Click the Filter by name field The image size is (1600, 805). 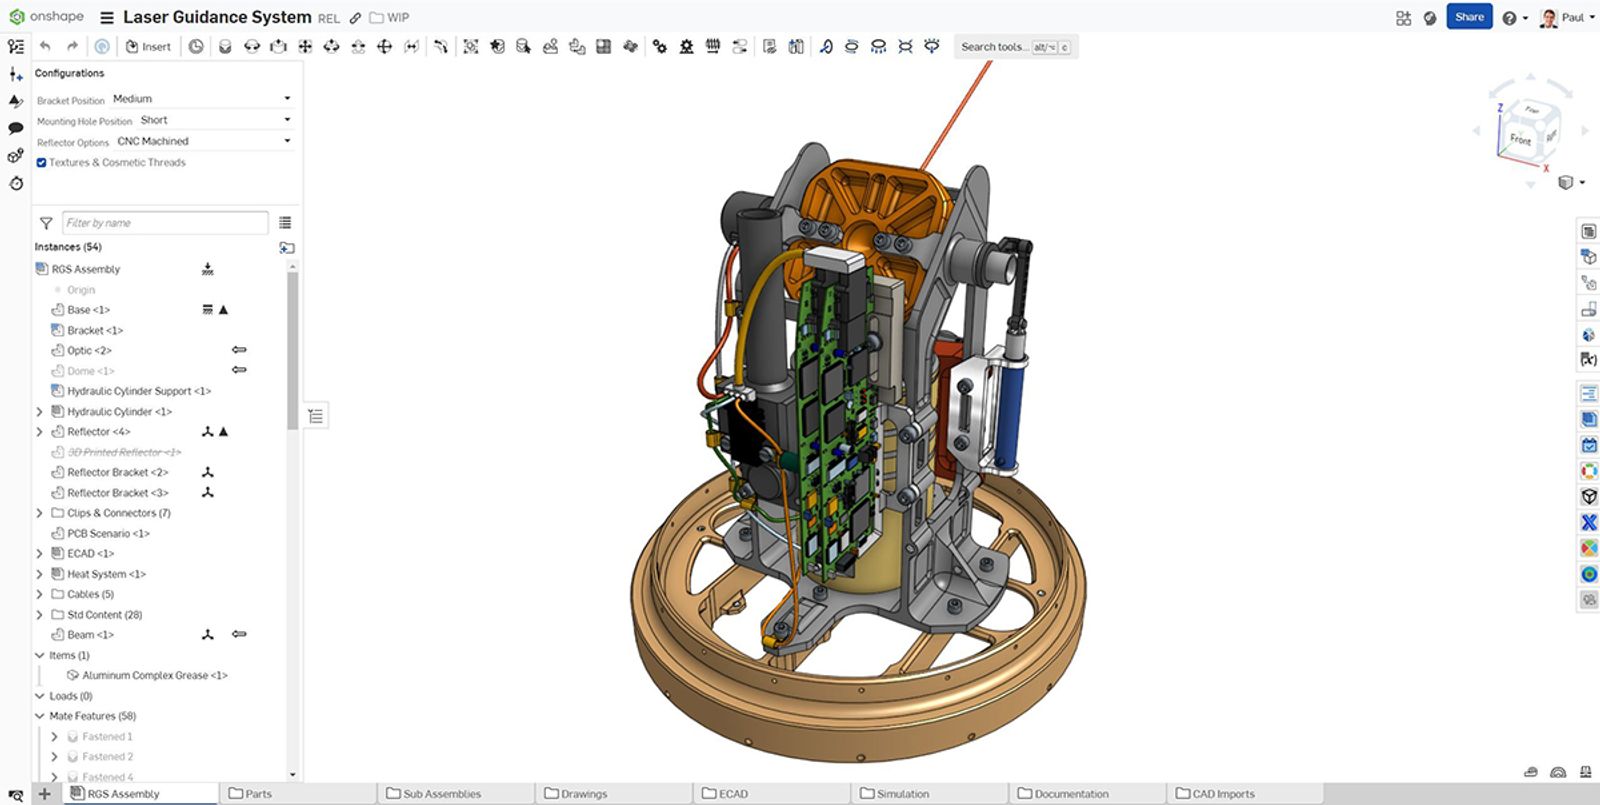165,223
